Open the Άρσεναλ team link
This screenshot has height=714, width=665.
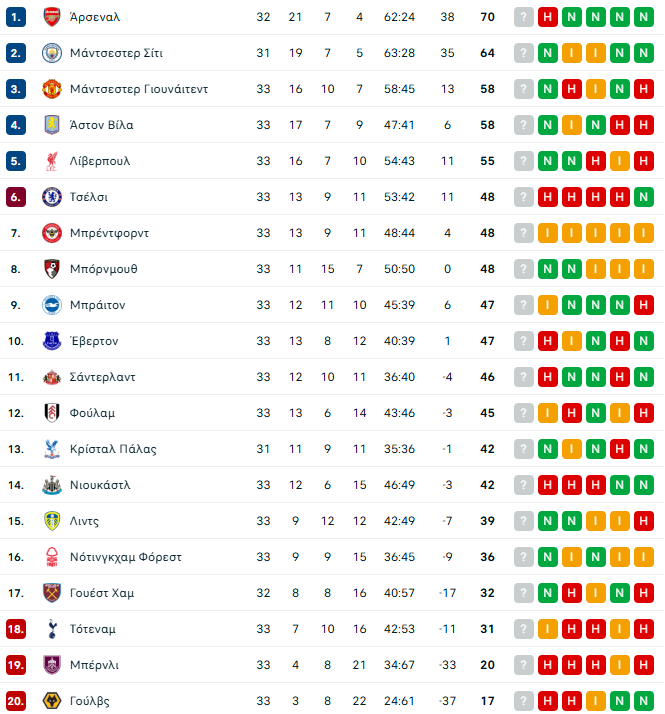click(x=97, y=17)
